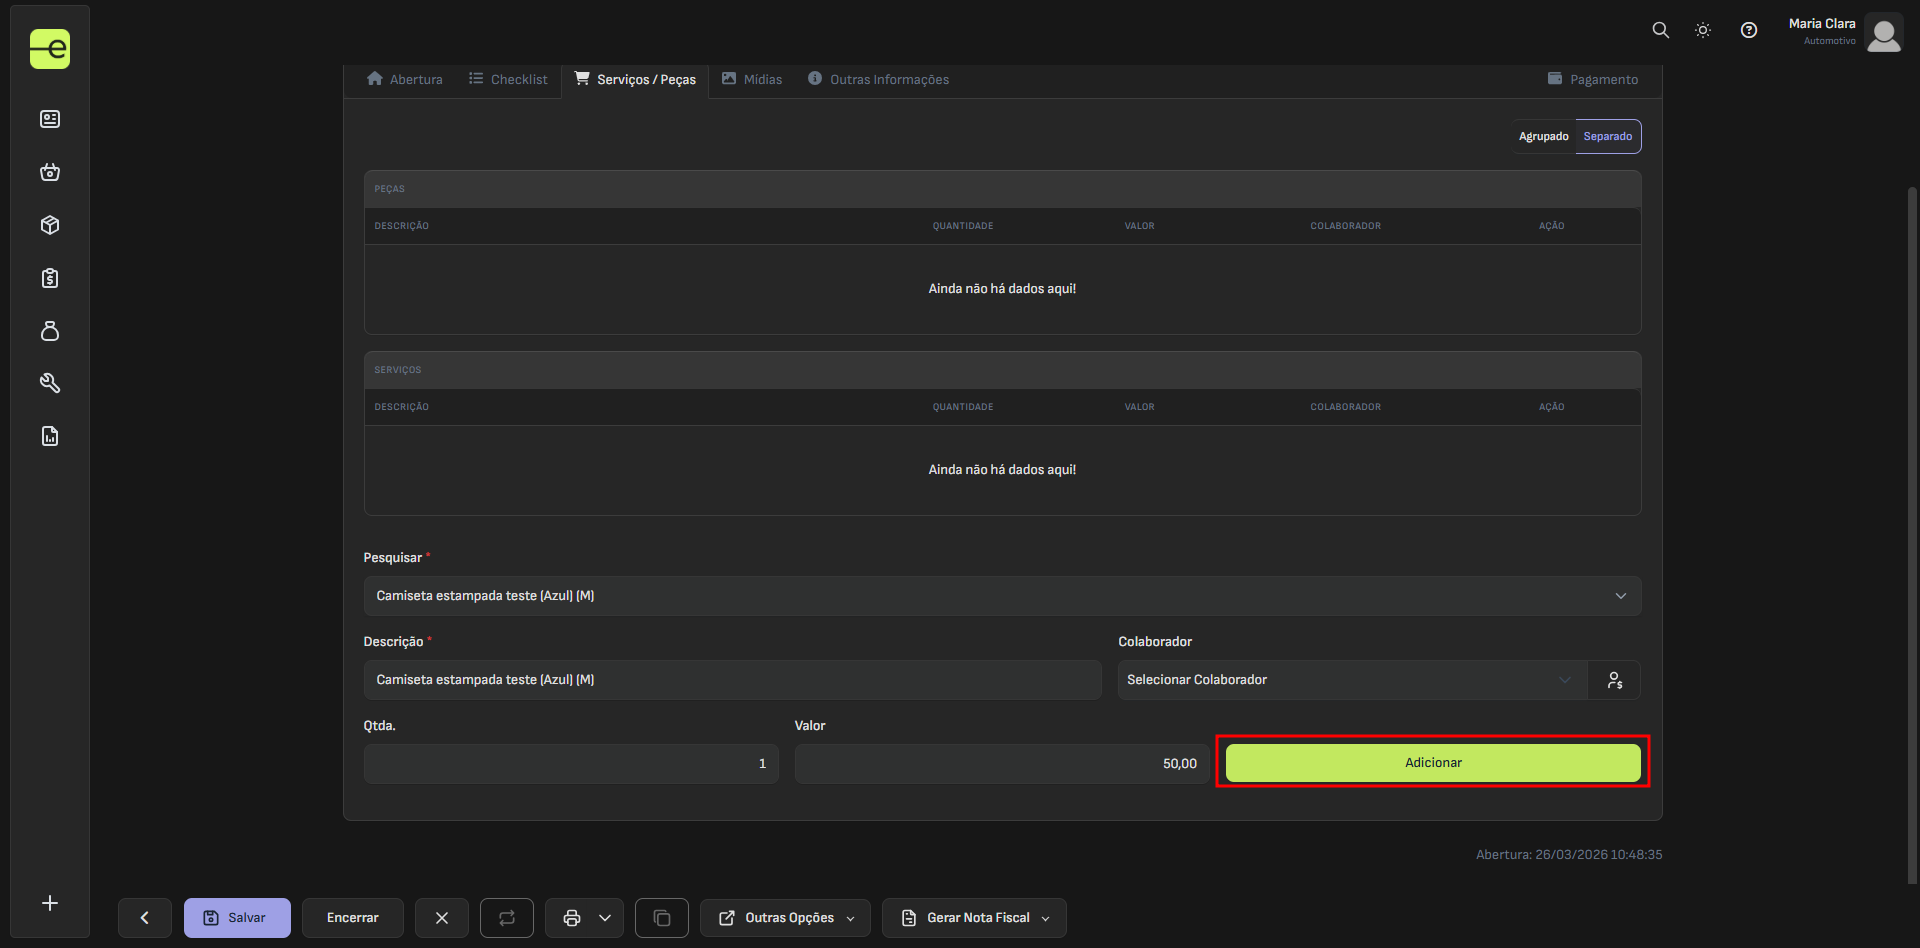
Task: Open the Selecionar Colaborador dropdown
Action: [x=1350, y=680]
